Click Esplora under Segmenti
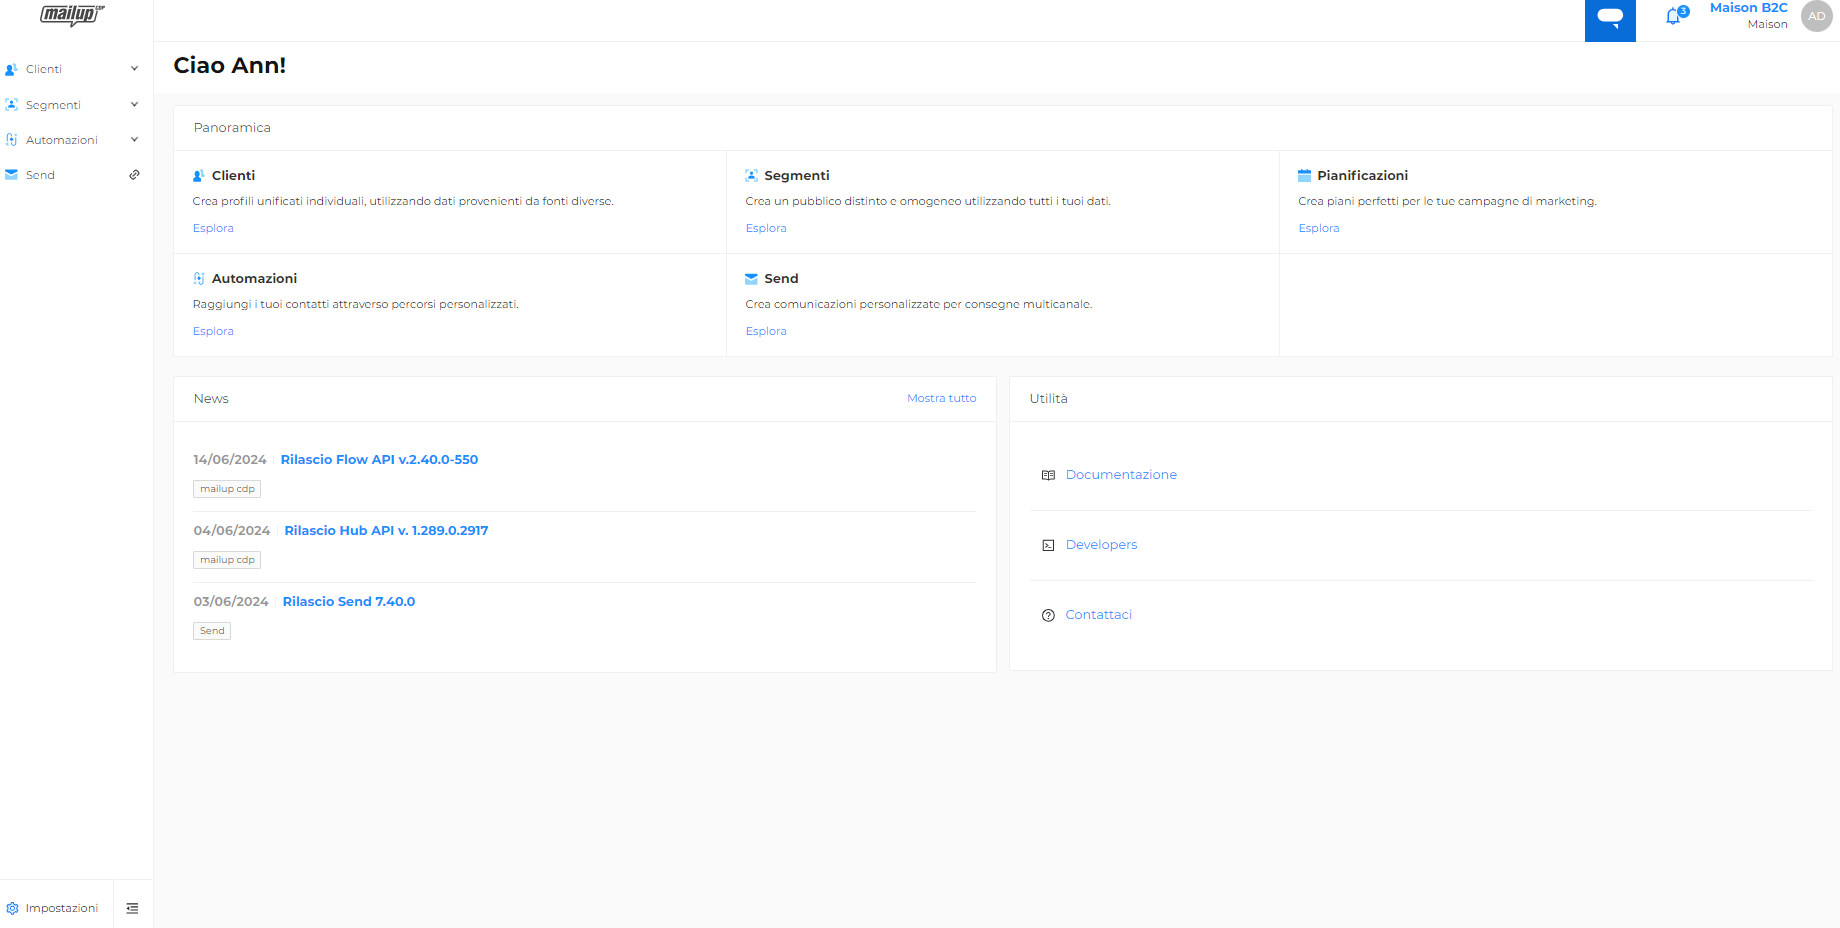Image resolution: width=1840 pixels, height=928 pixels. [766, 228]
